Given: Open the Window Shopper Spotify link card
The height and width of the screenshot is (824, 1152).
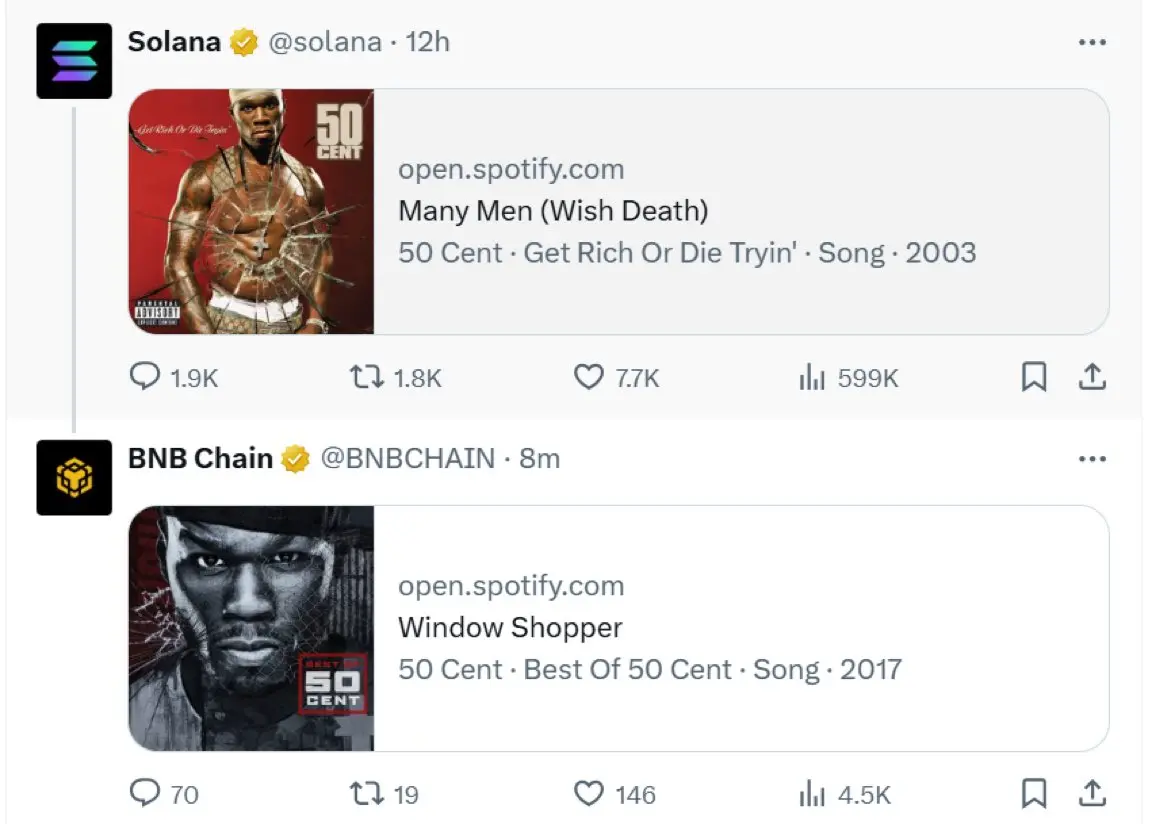Looking at the screenshot, I should [x=740, y=628].
